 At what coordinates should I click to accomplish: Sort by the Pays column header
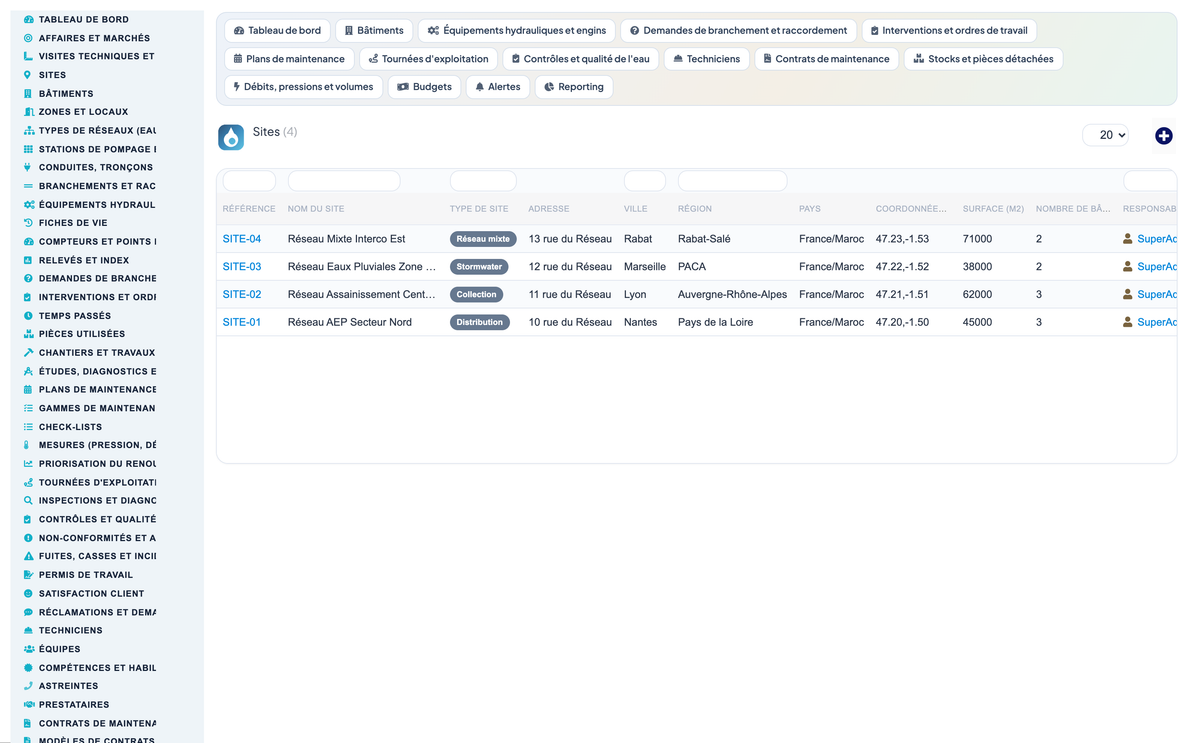click(810, 209)
